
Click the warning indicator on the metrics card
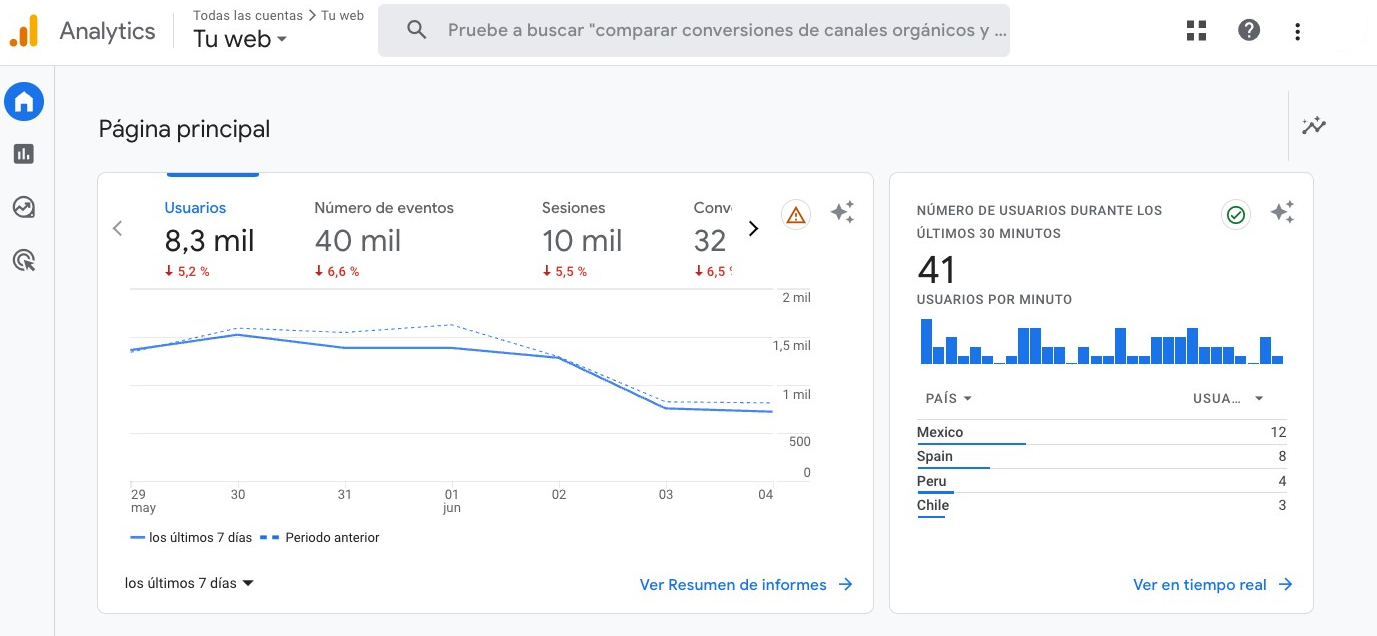tap(796, 214)
